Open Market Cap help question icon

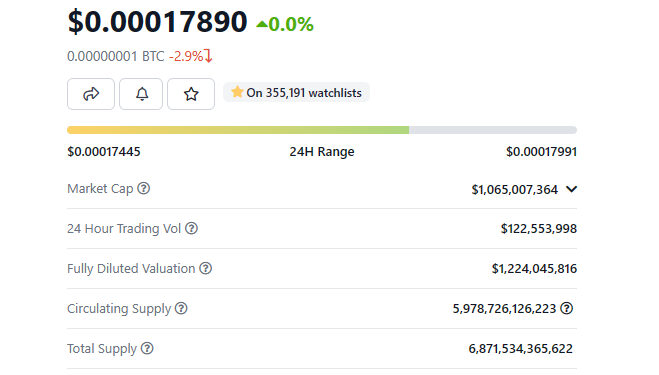(144, 188)
